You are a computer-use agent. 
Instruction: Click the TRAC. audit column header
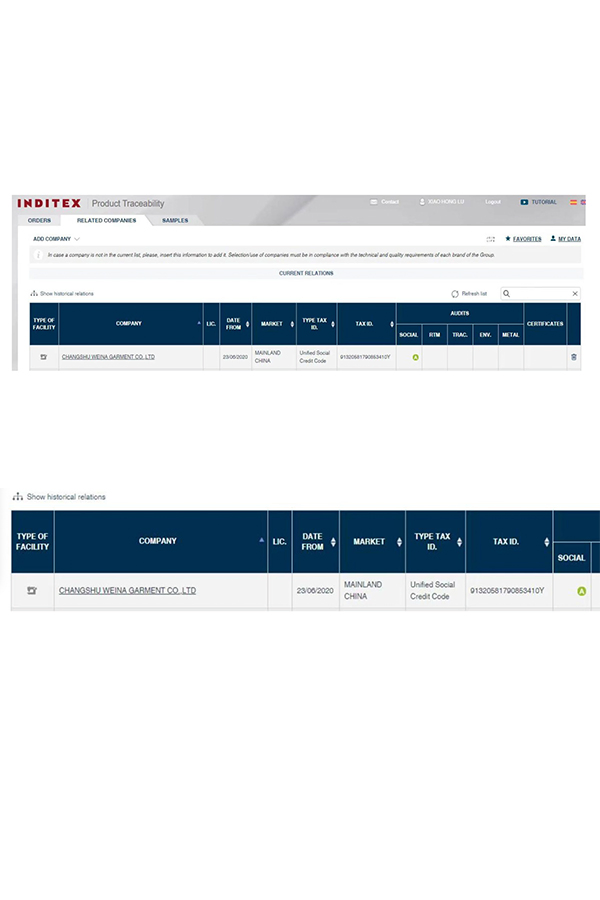(460, 335)
